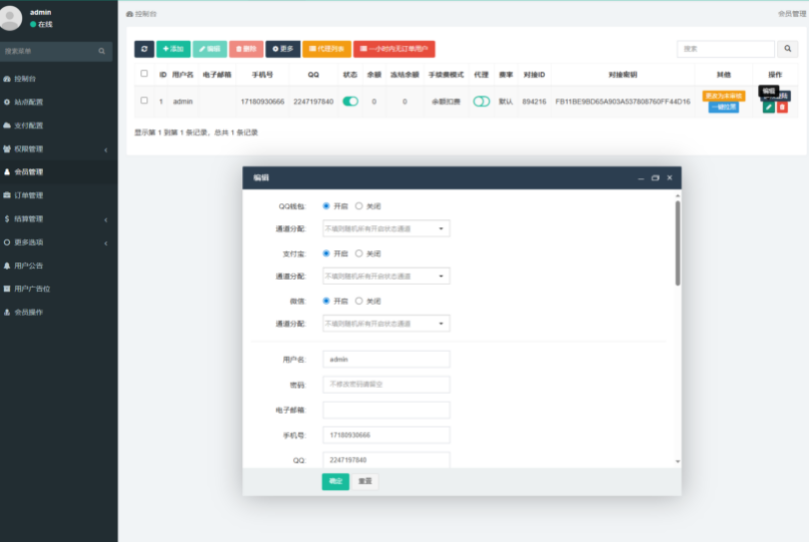Viewport: 809px width, 542px height.
Task: Select 关闭 radio for QQ钱包
Action: click(359, 206)
